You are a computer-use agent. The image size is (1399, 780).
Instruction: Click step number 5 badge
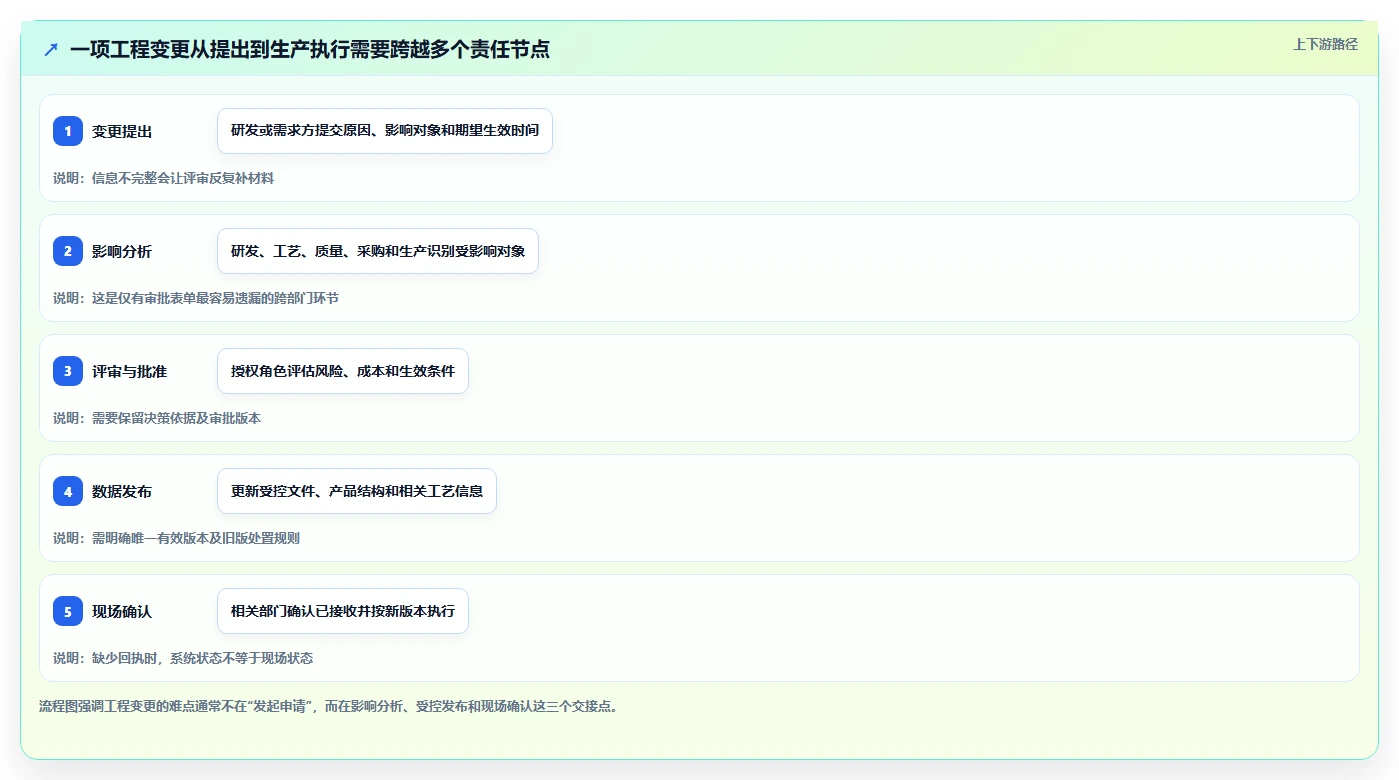68,611
